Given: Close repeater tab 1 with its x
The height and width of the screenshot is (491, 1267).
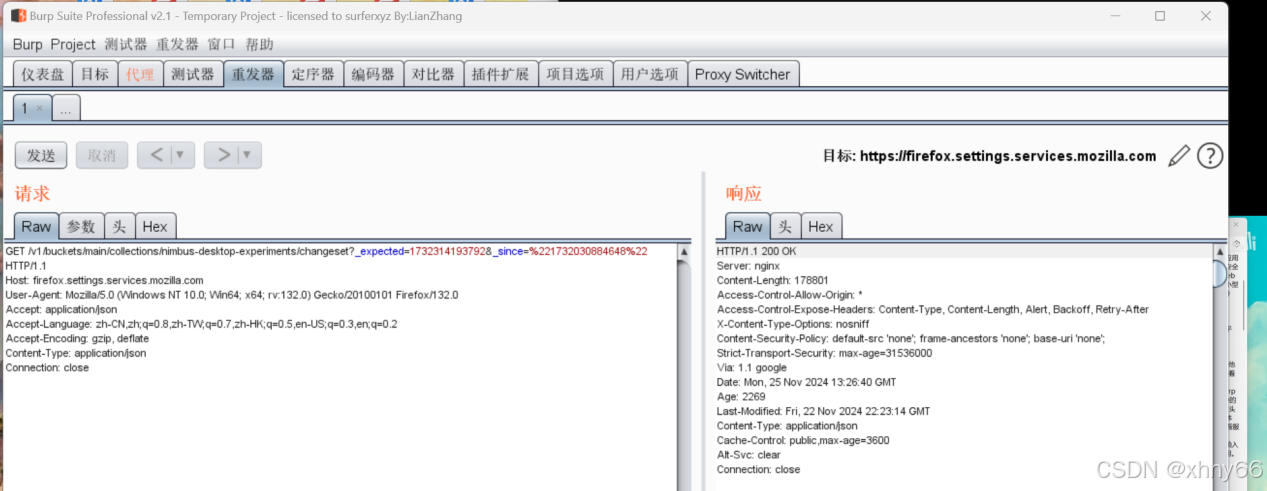Looking at the screenshot, I should [39, 108].
